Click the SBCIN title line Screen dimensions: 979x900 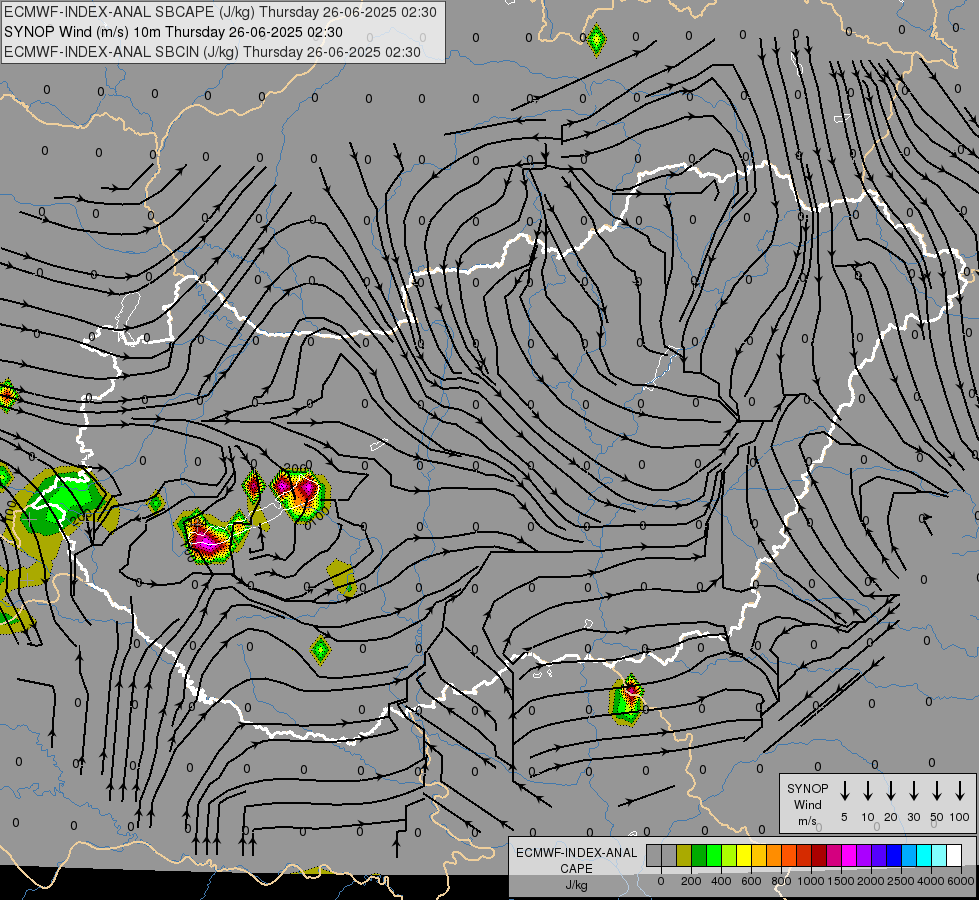pos(212,52)
